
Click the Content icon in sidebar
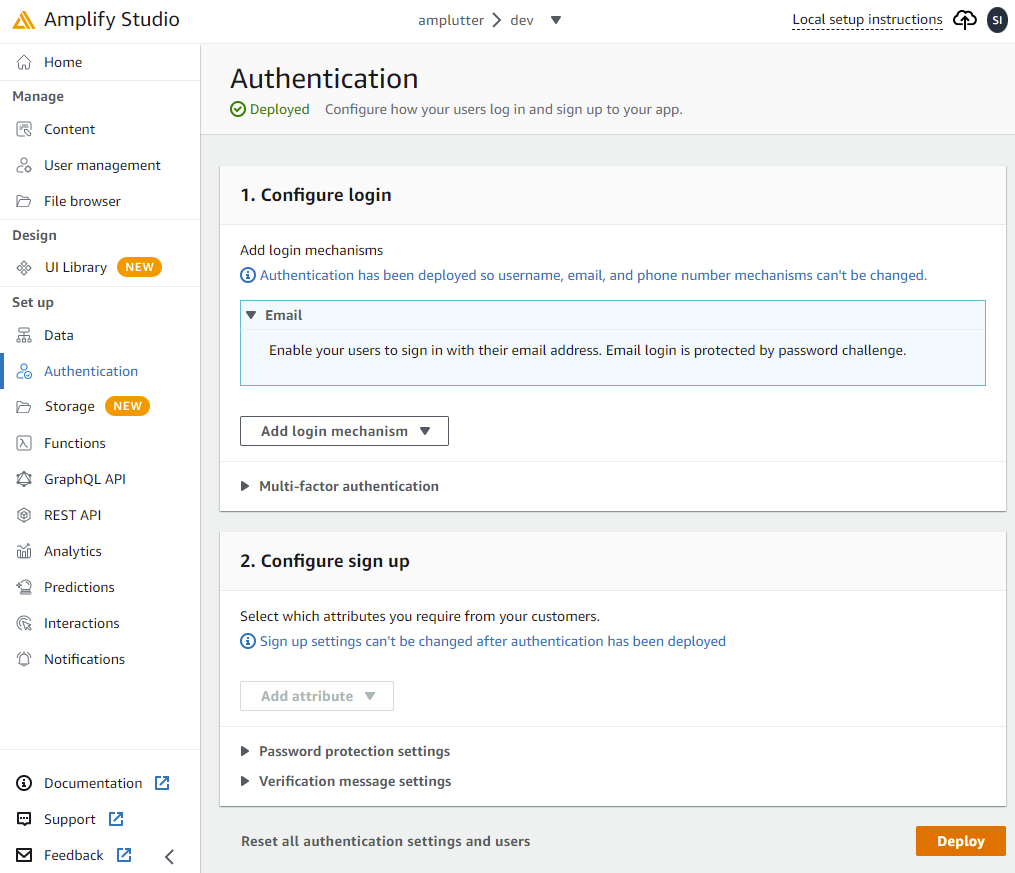coord(24,129)
